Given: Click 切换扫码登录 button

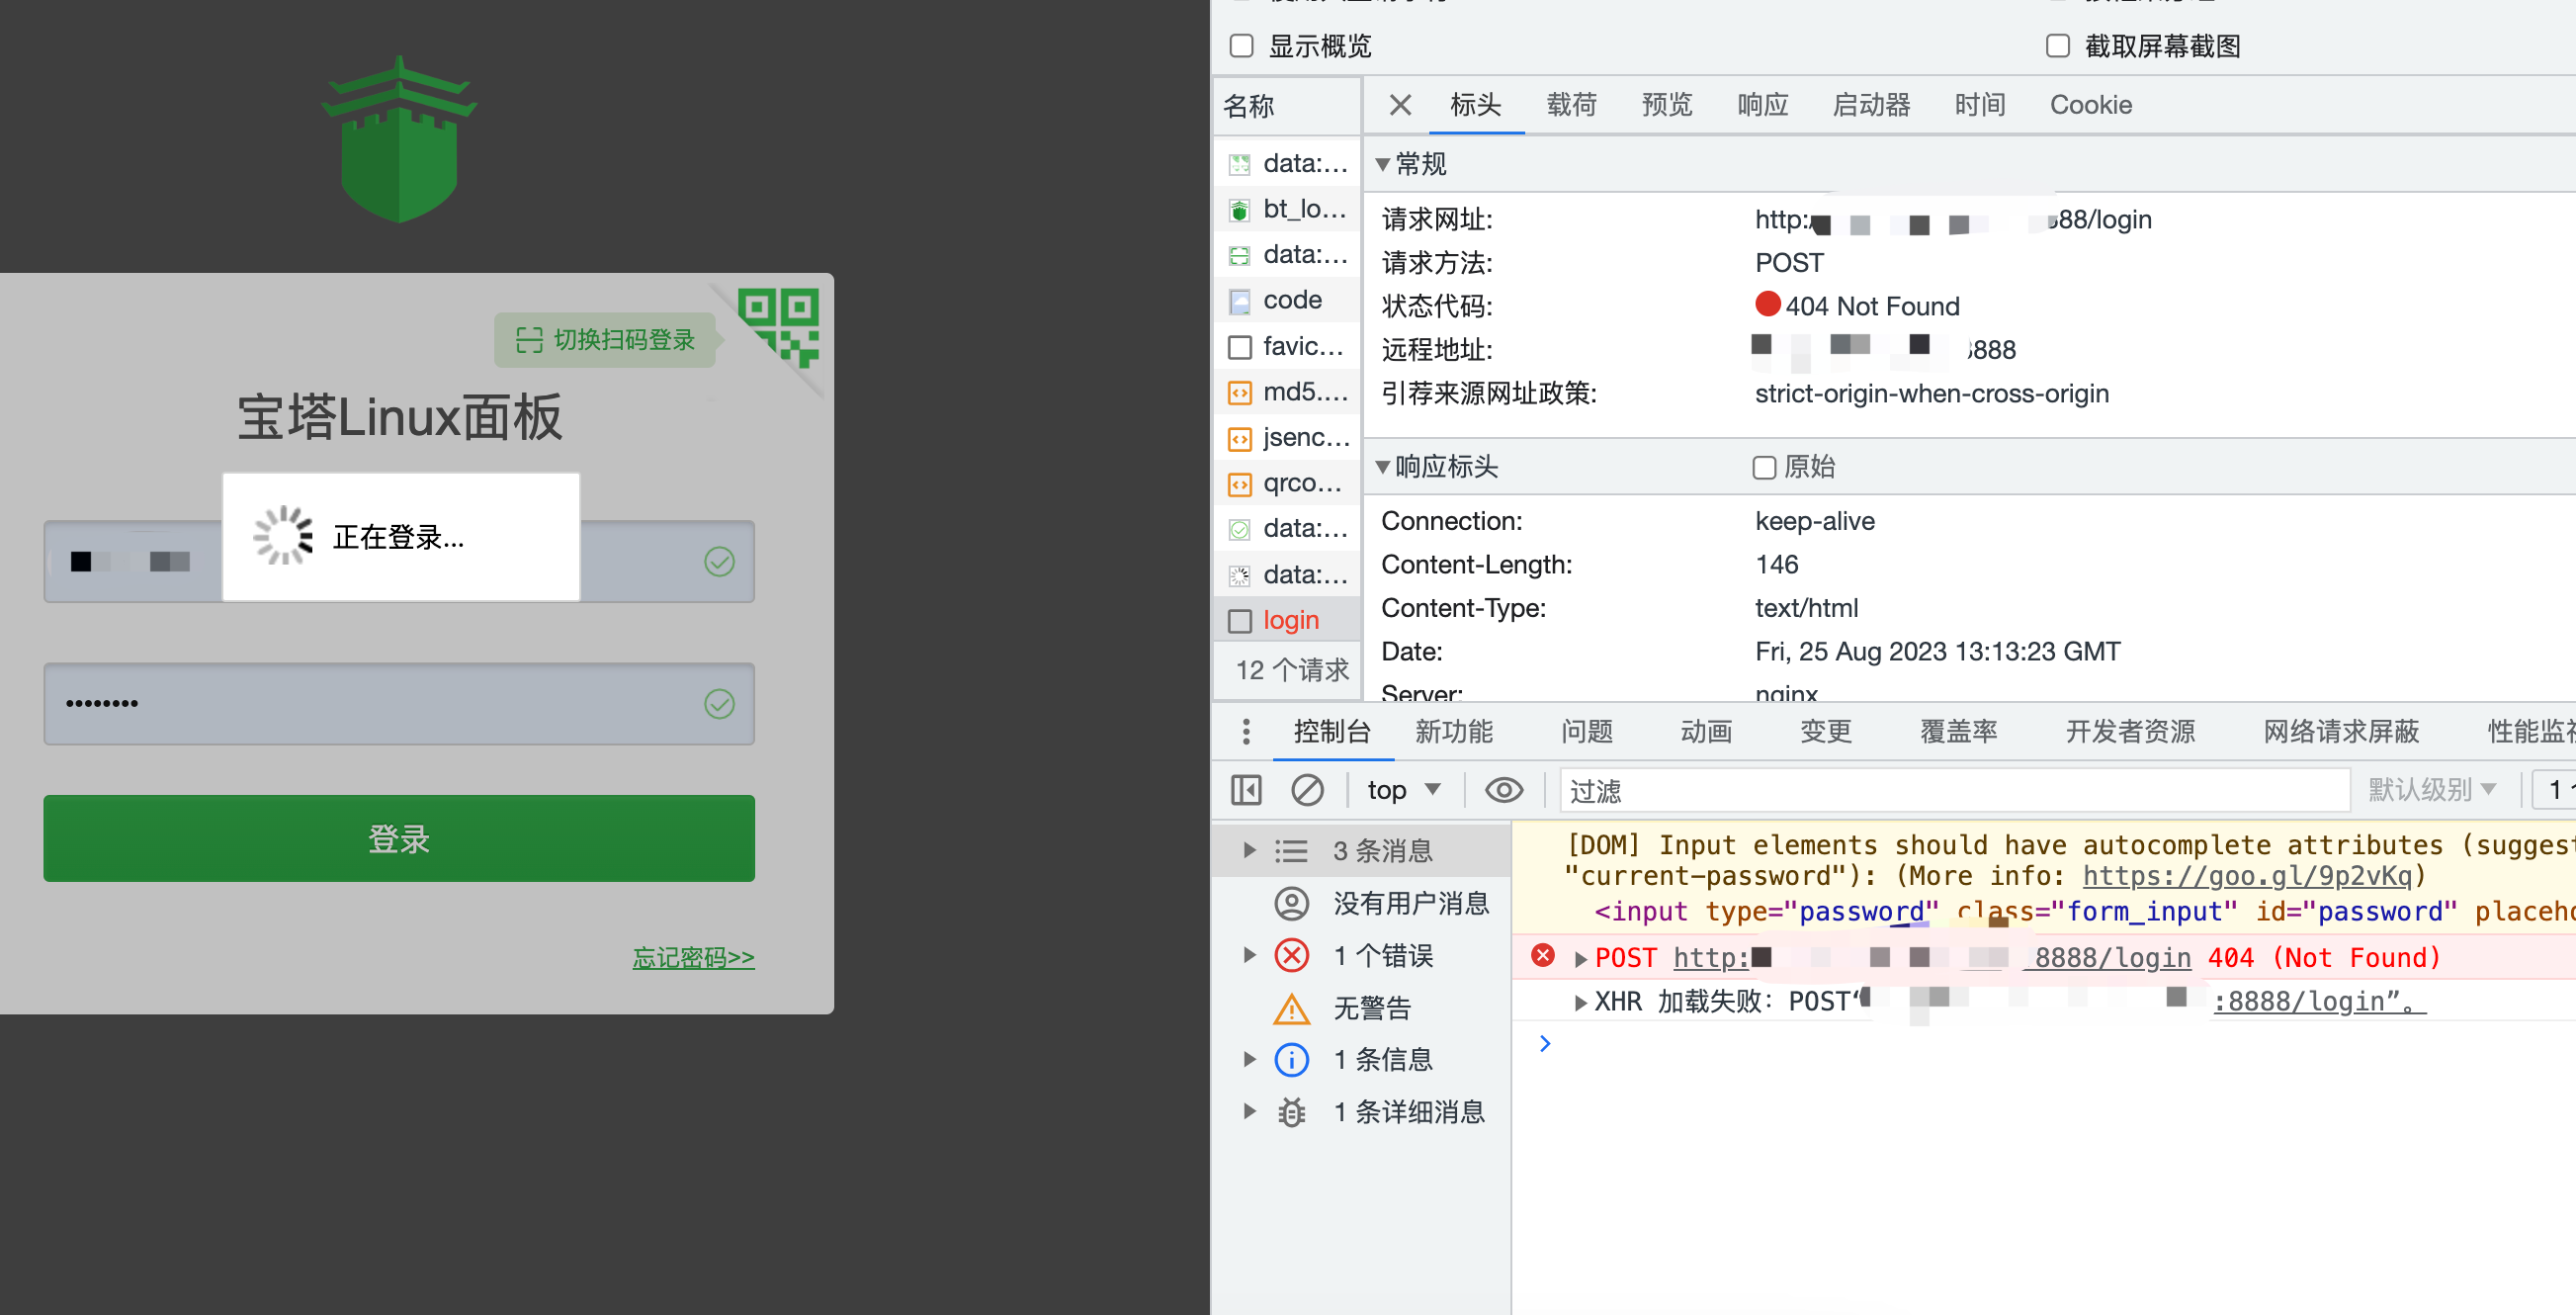Looking at the screenshot, I should click(605, 340).
